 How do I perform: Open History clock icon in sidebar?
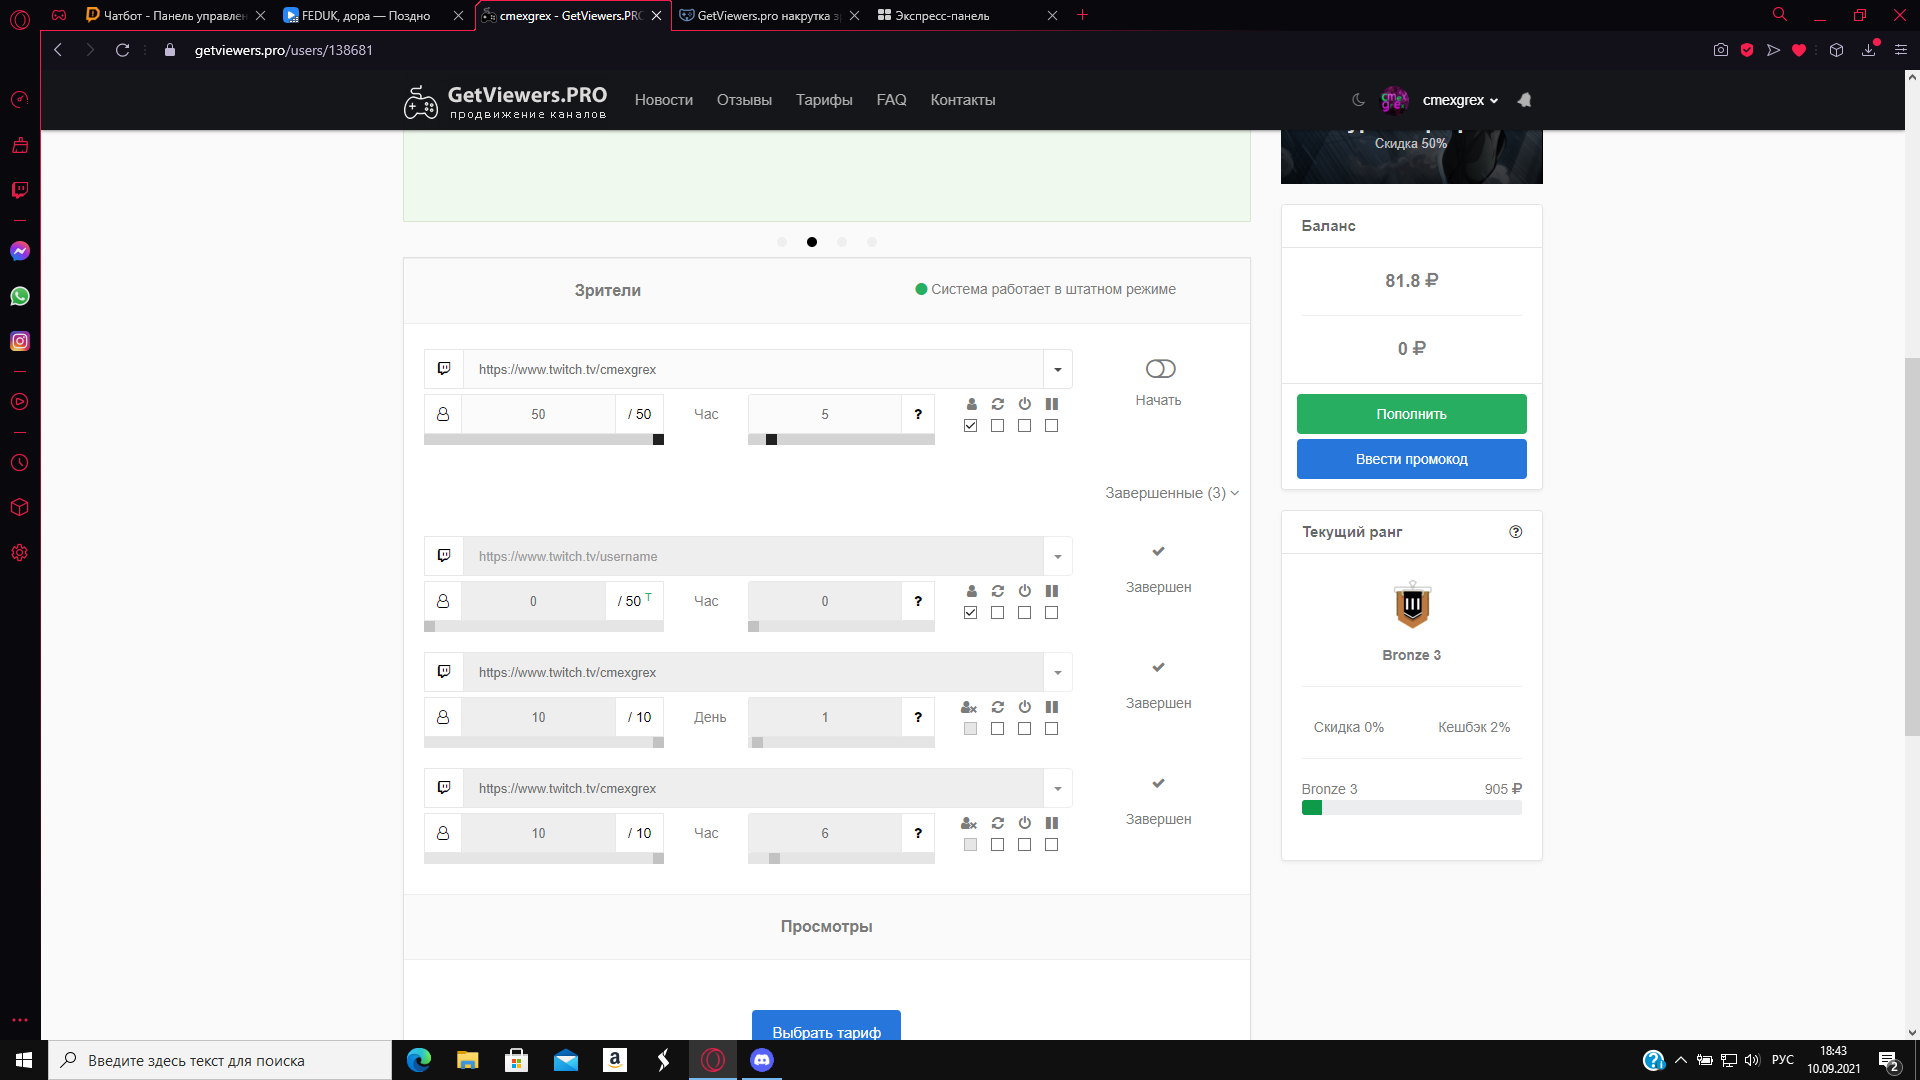[20, 463]
